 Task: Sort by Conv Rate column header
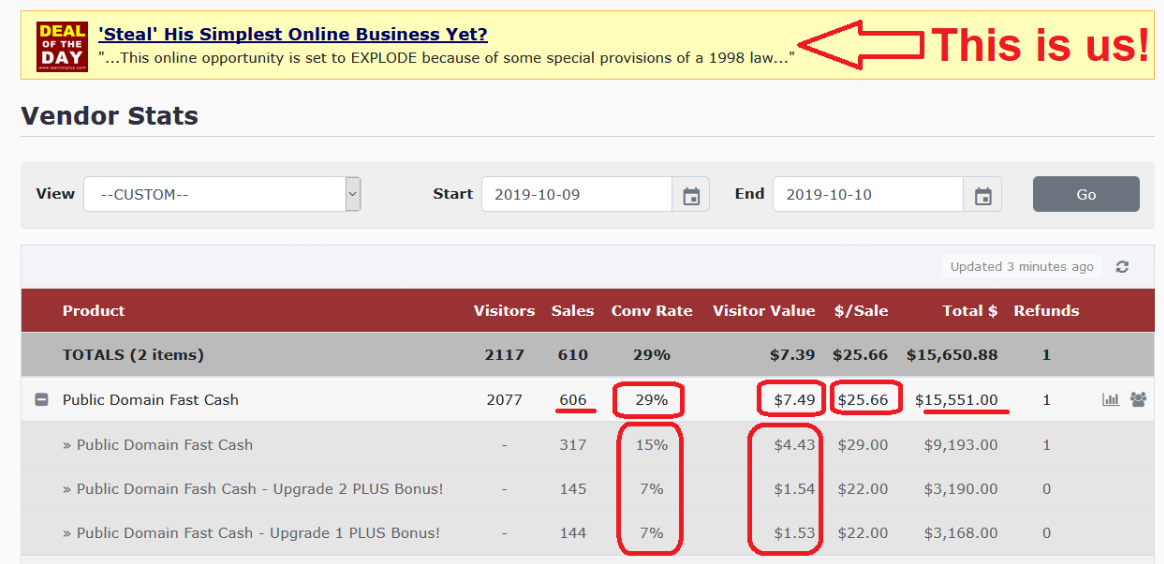(x=652, y=311)
